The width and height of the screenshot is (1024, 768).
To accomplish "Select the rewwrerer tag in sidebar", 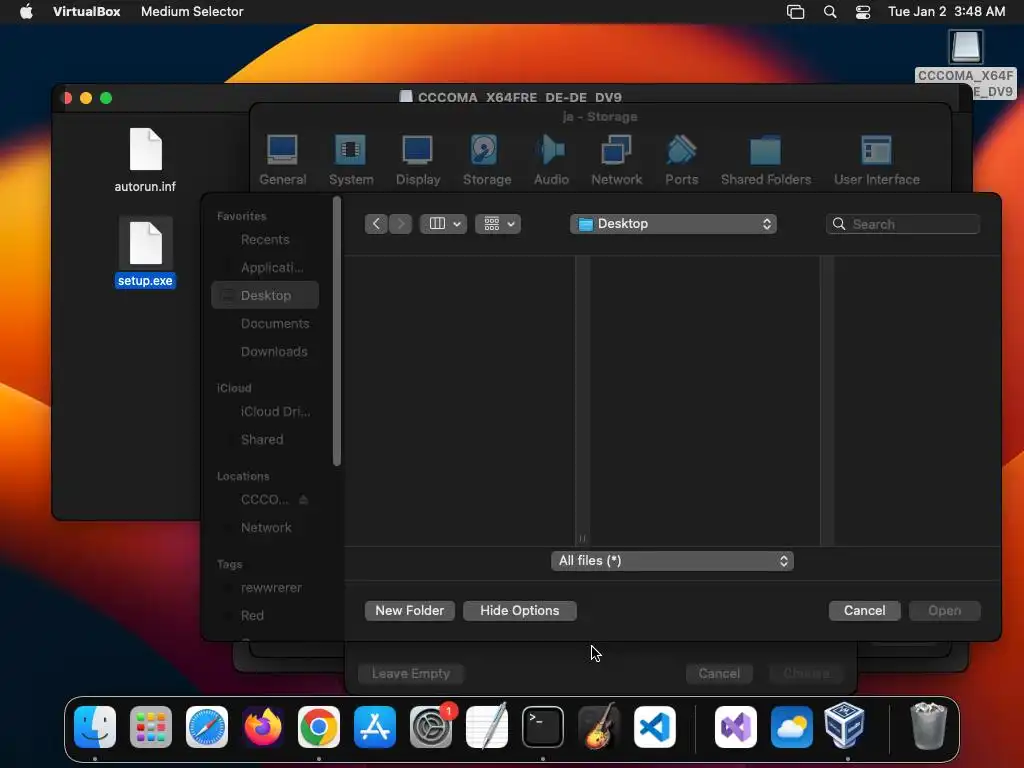I will [x=265, y=588].
